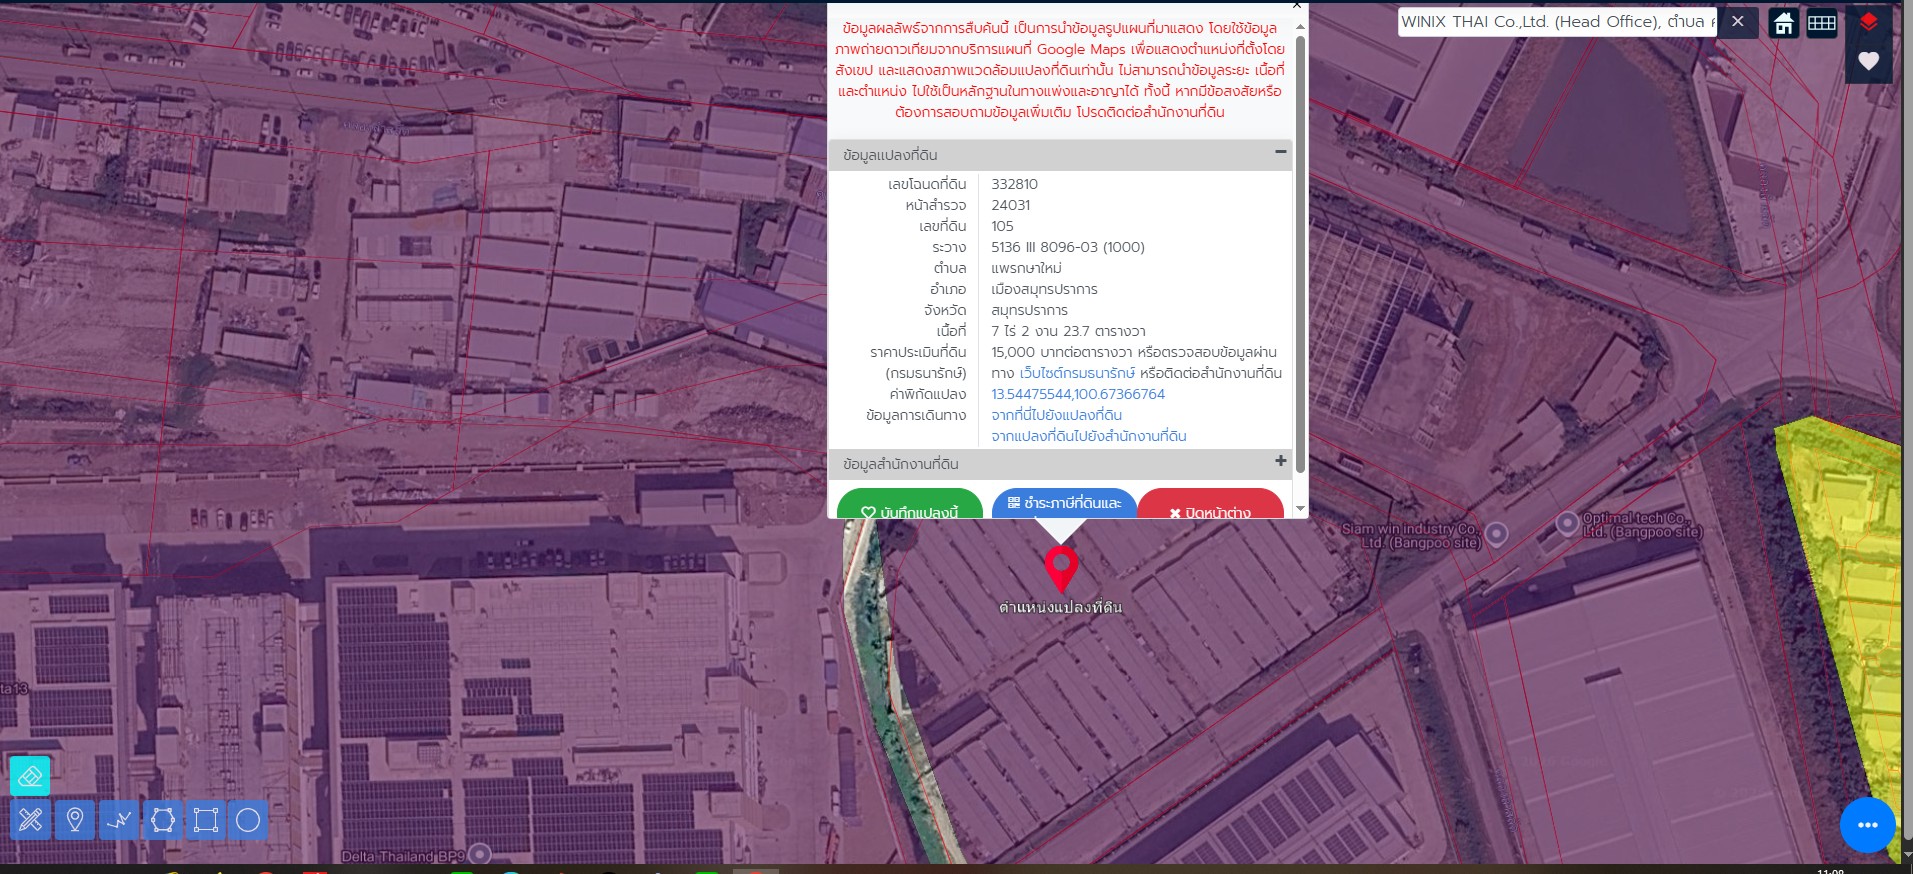Open the parcel coordinates link 13.54475544
This screenshot has height=874, width=1913.
pos(1077,394)
